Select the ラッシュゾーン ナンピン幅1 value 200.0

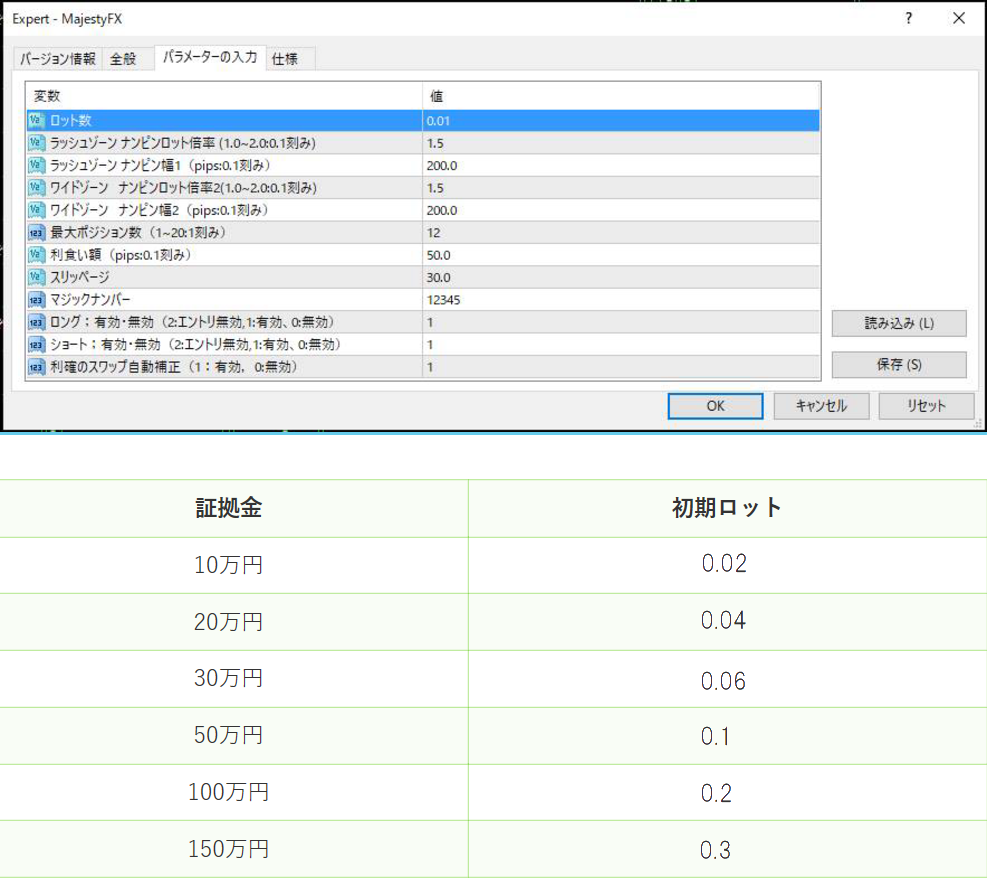621,165
